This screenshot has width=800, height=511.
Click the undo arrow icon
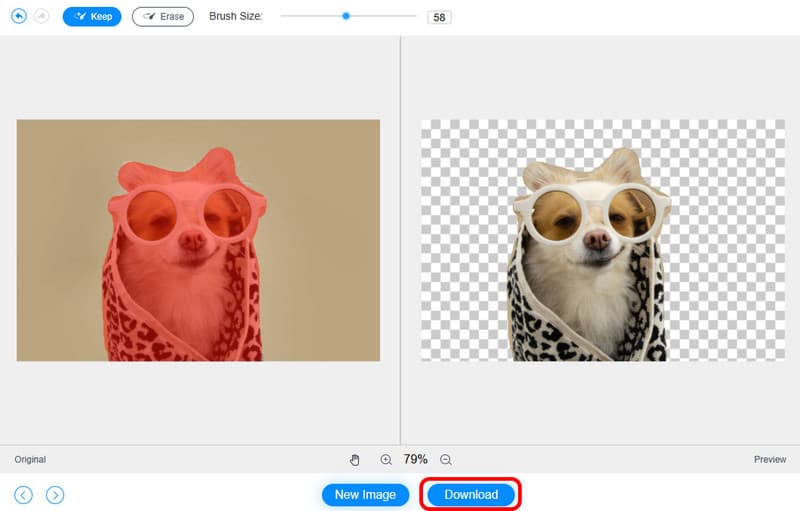pos(19,17)
